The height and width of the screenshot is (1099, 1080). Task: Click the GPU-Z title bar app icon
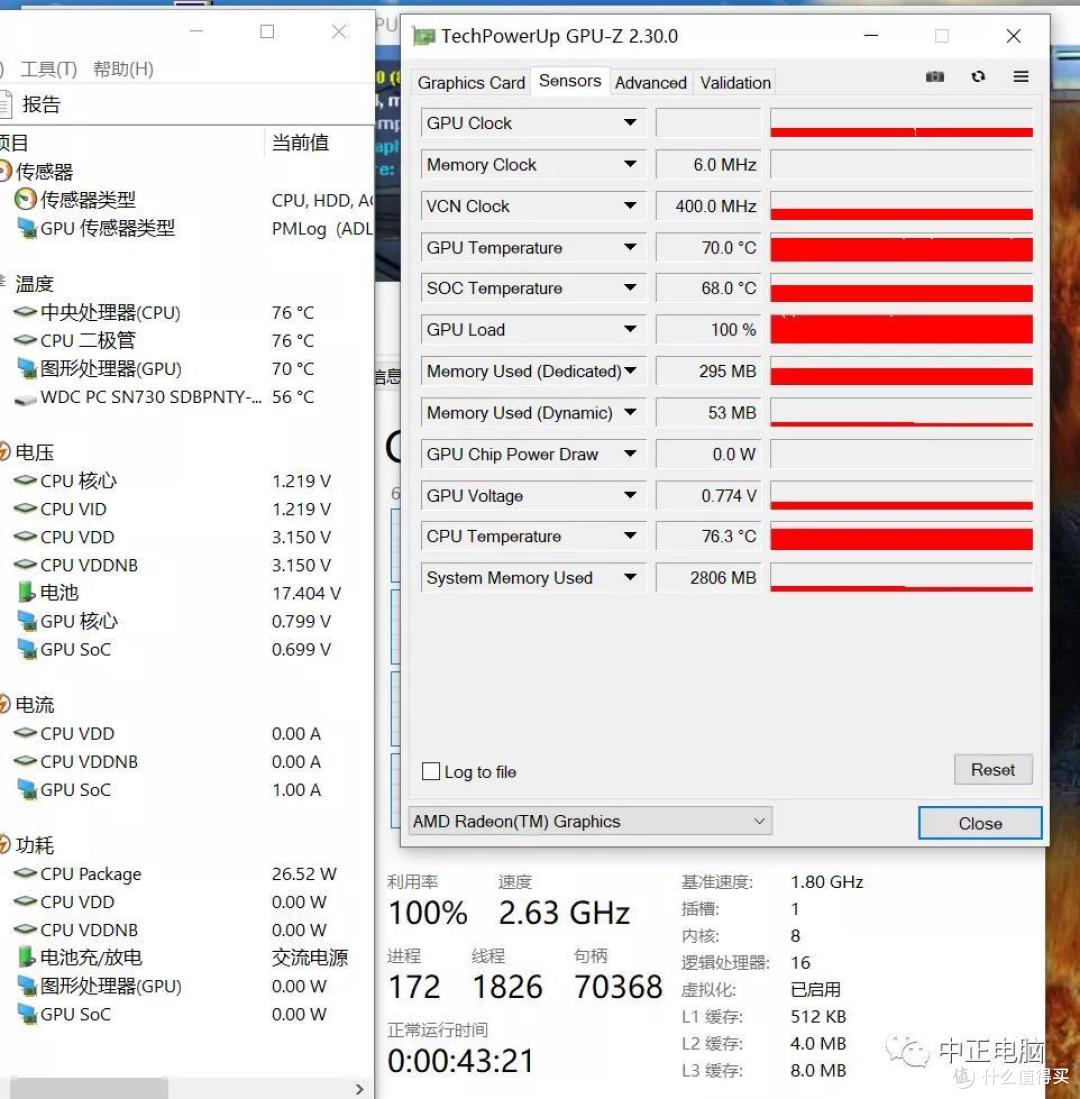click(423, 36)
